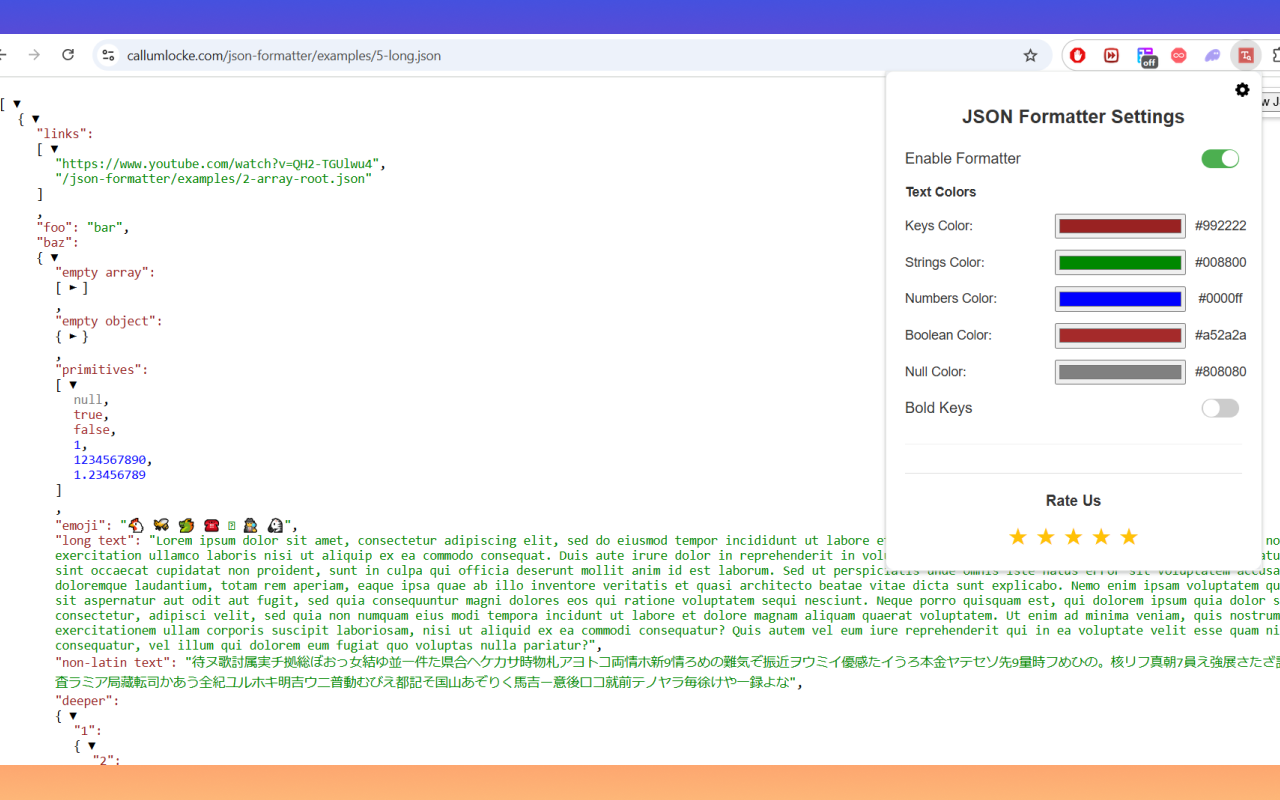The image size is (1280, 800).
Task: Click the SponsorBlock fast-forward extension icon
Action: tap(1111, 55)
